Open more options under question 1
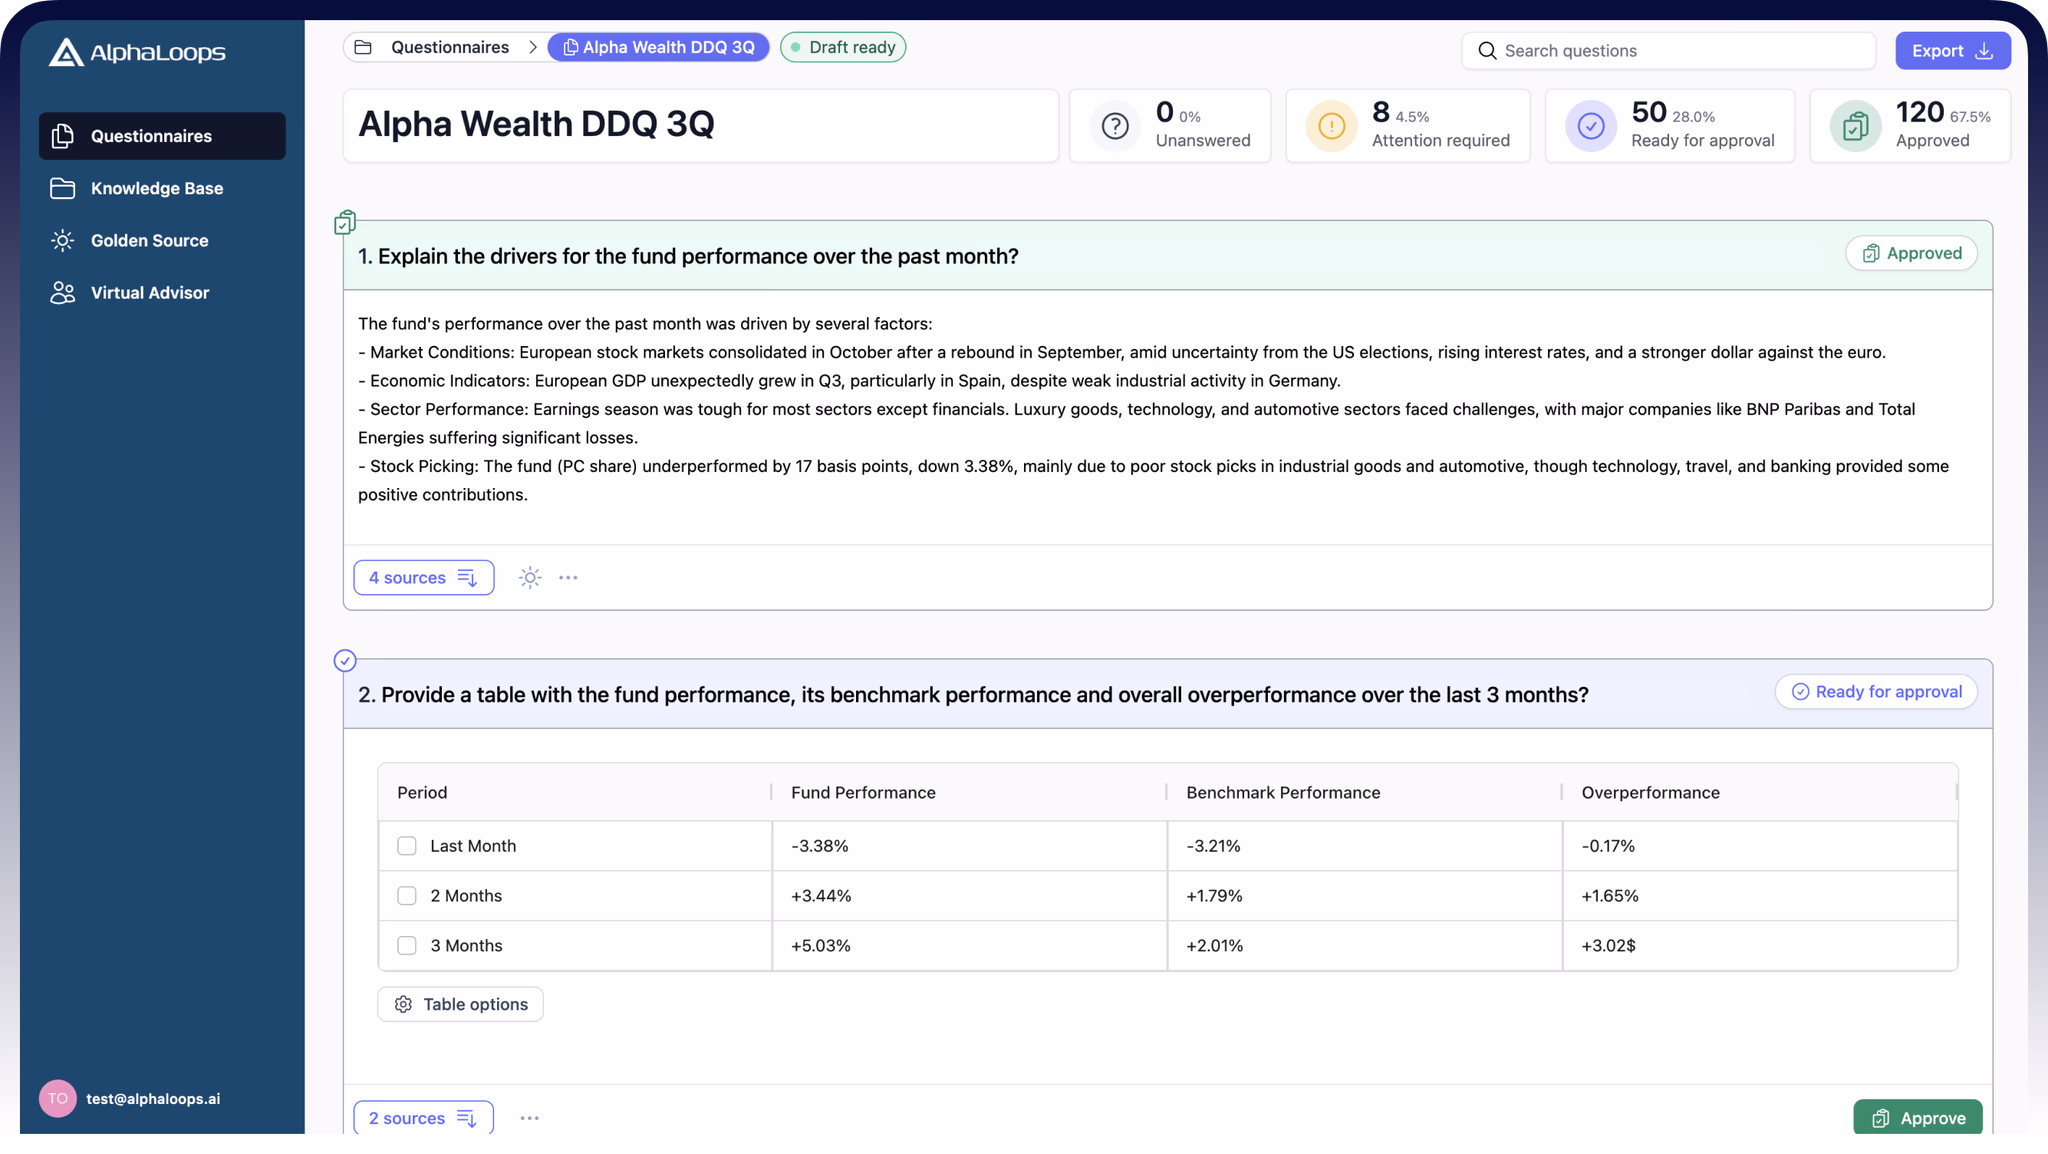Image resolution: width=2048 pixels, height=1154 pixels. 568,577
